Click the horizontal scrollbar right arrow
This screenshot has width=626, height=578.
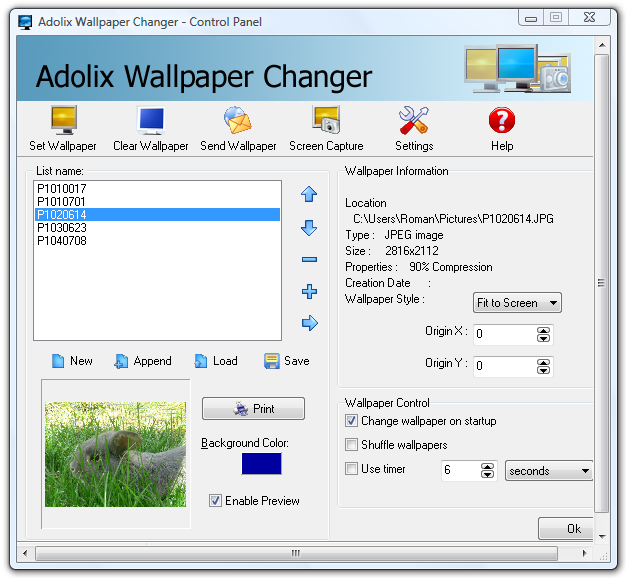584,553
